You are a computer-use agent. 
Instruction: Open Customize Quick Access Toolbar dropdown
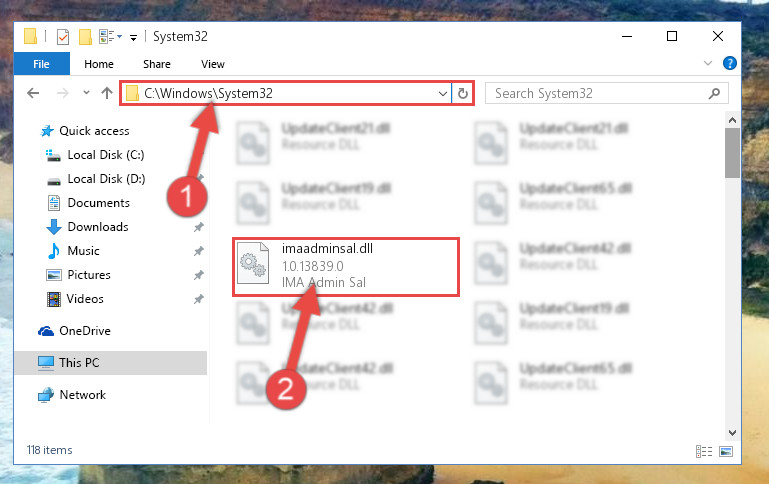[x=133, y=38]
